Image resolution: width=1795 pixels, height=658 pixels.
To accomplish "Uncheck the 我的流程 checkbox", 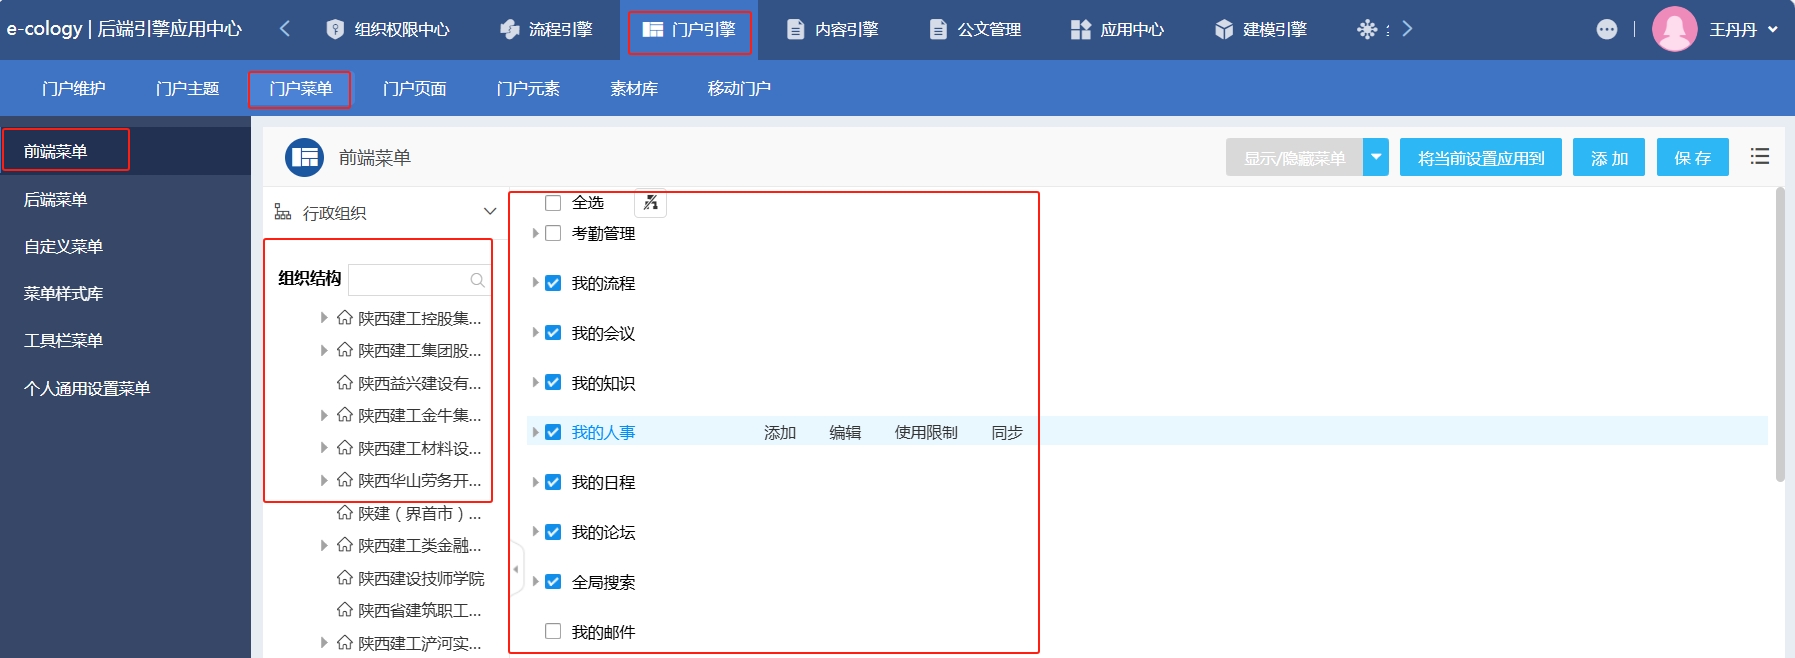I will pyautogui.click(x=553, y=283).
